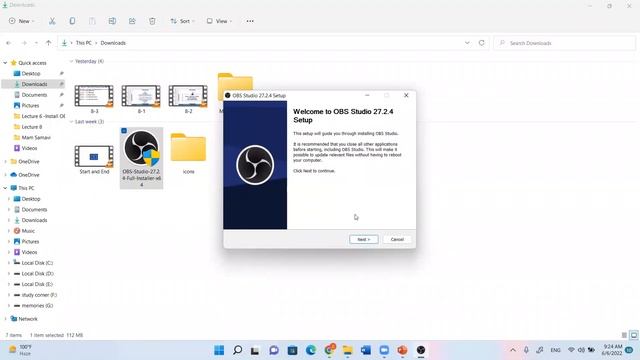The height and width of the screenshot is (360, 640).
Task: Click the Copy icon in toolbar
Action: coord(72,21)
